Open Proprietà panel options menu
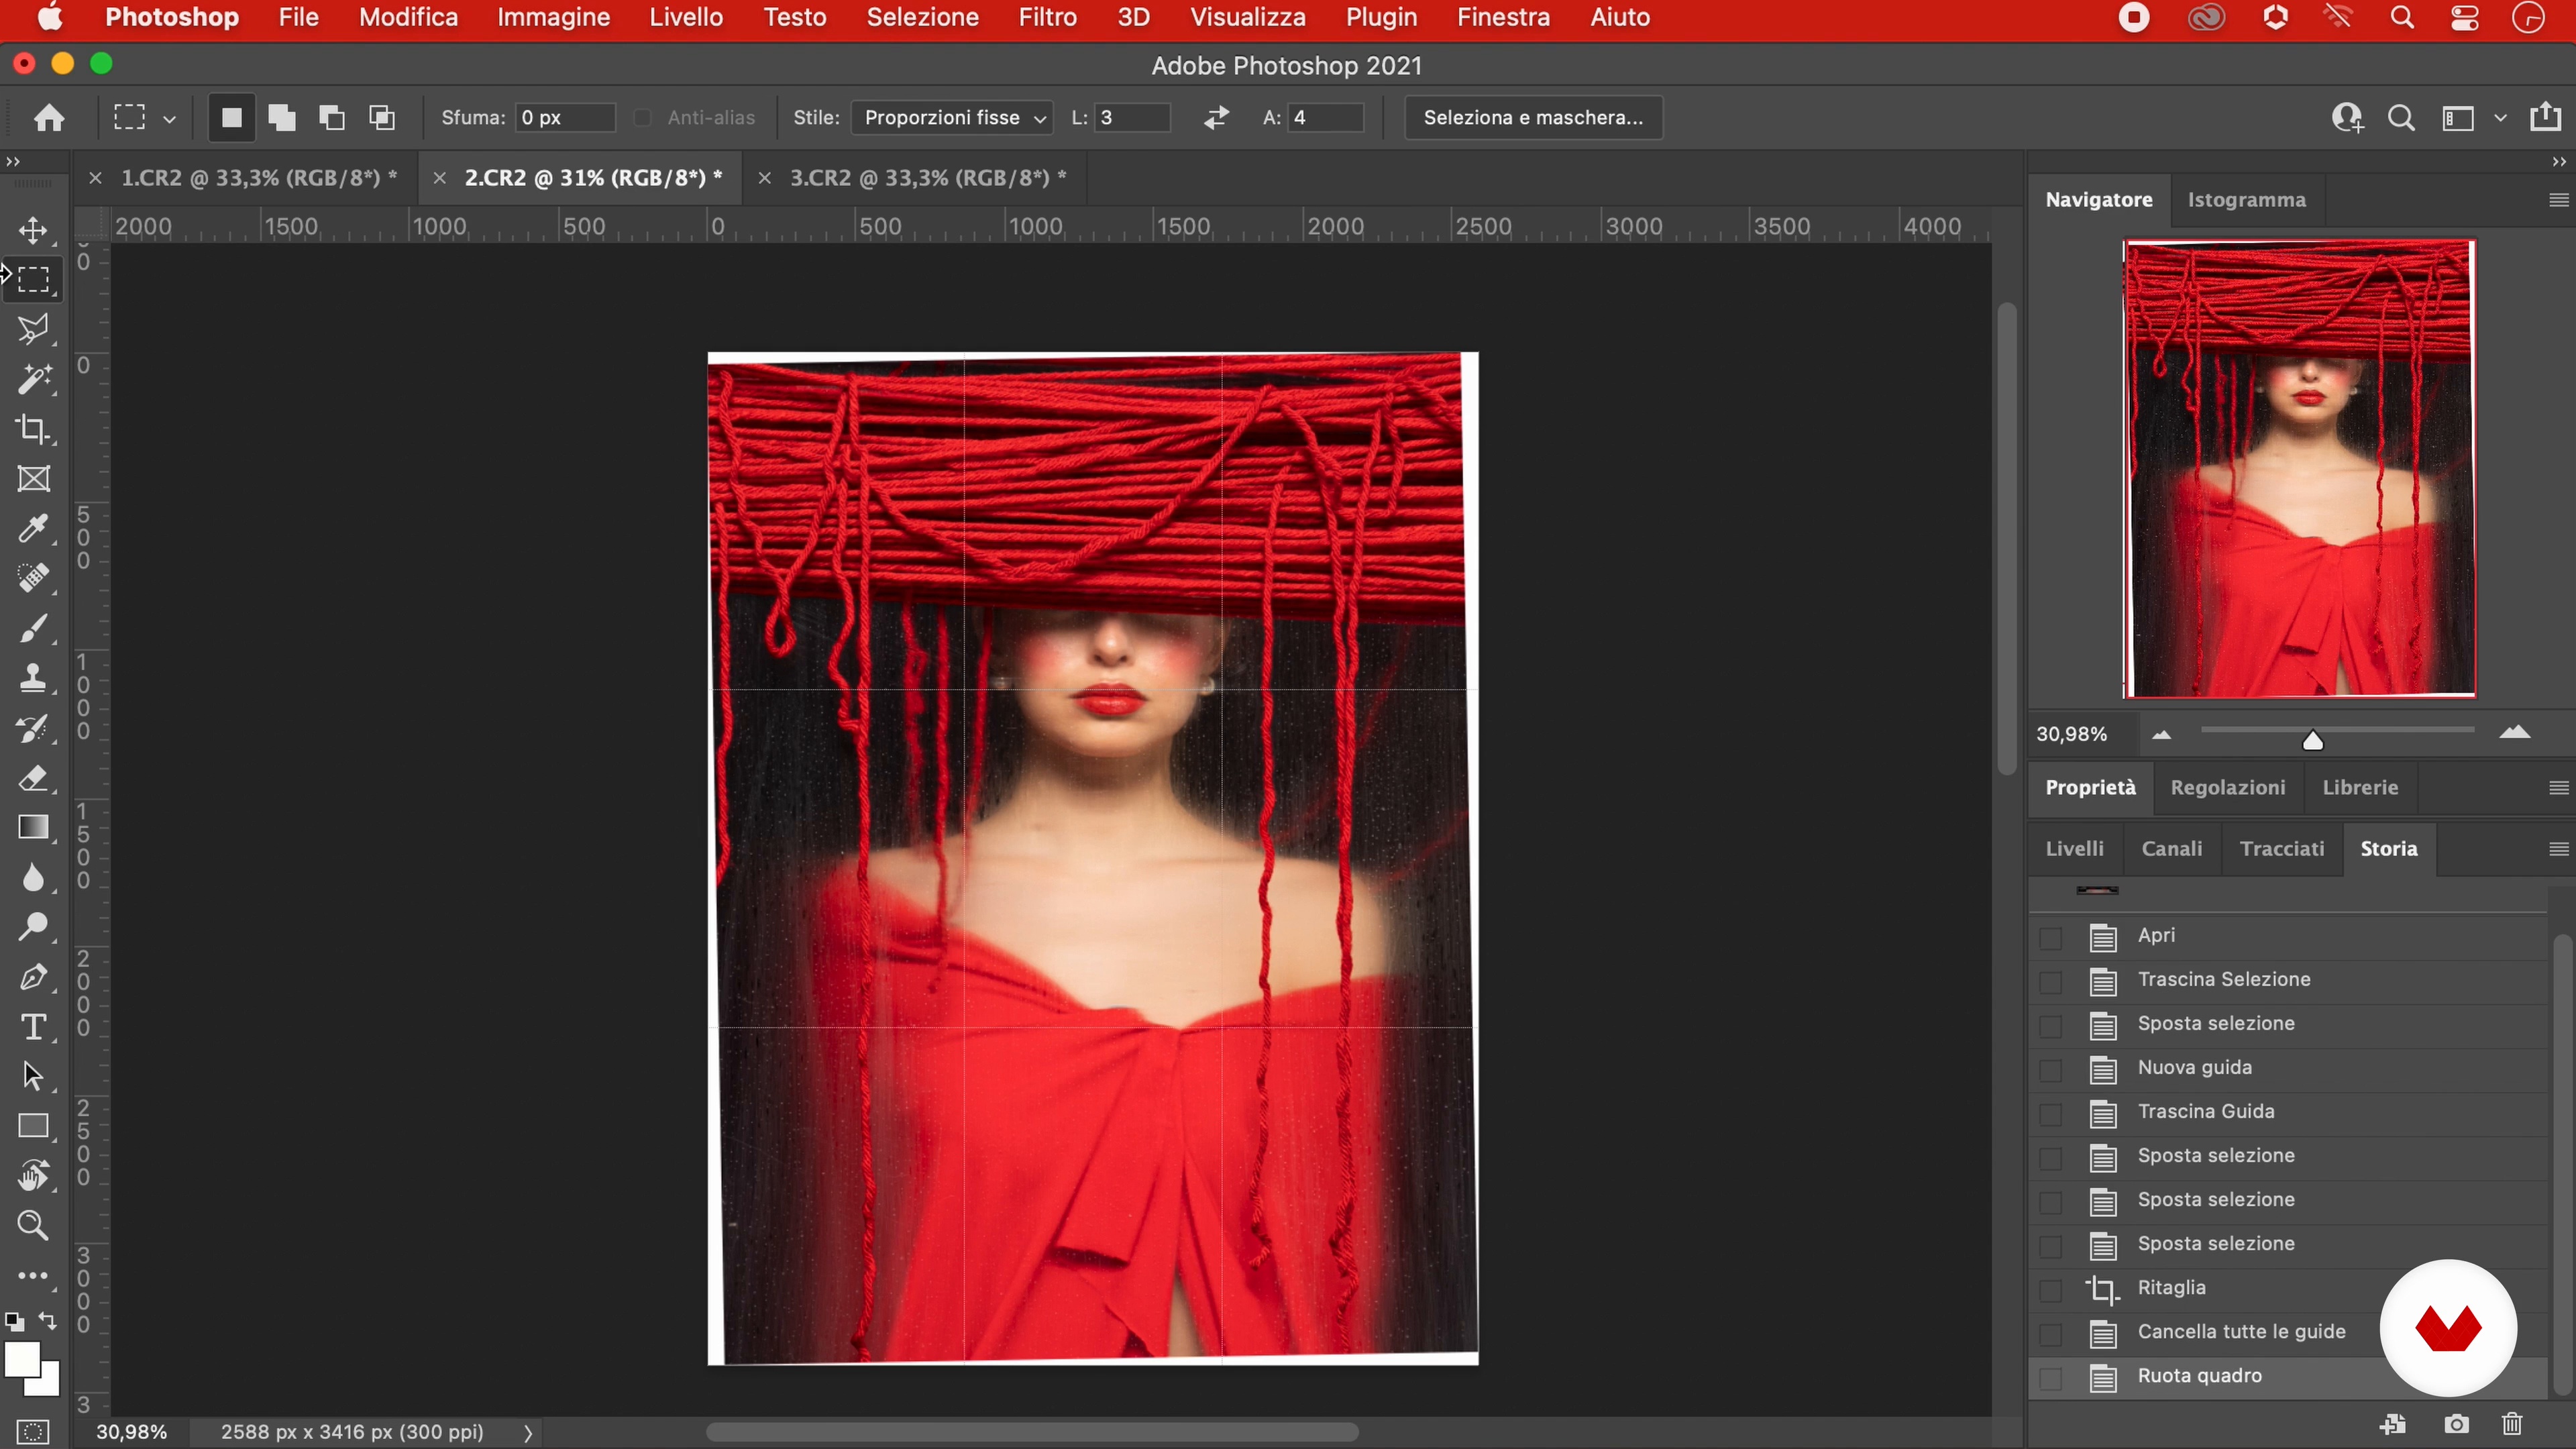The image size is (2576, 1449). click(2558, 788)
